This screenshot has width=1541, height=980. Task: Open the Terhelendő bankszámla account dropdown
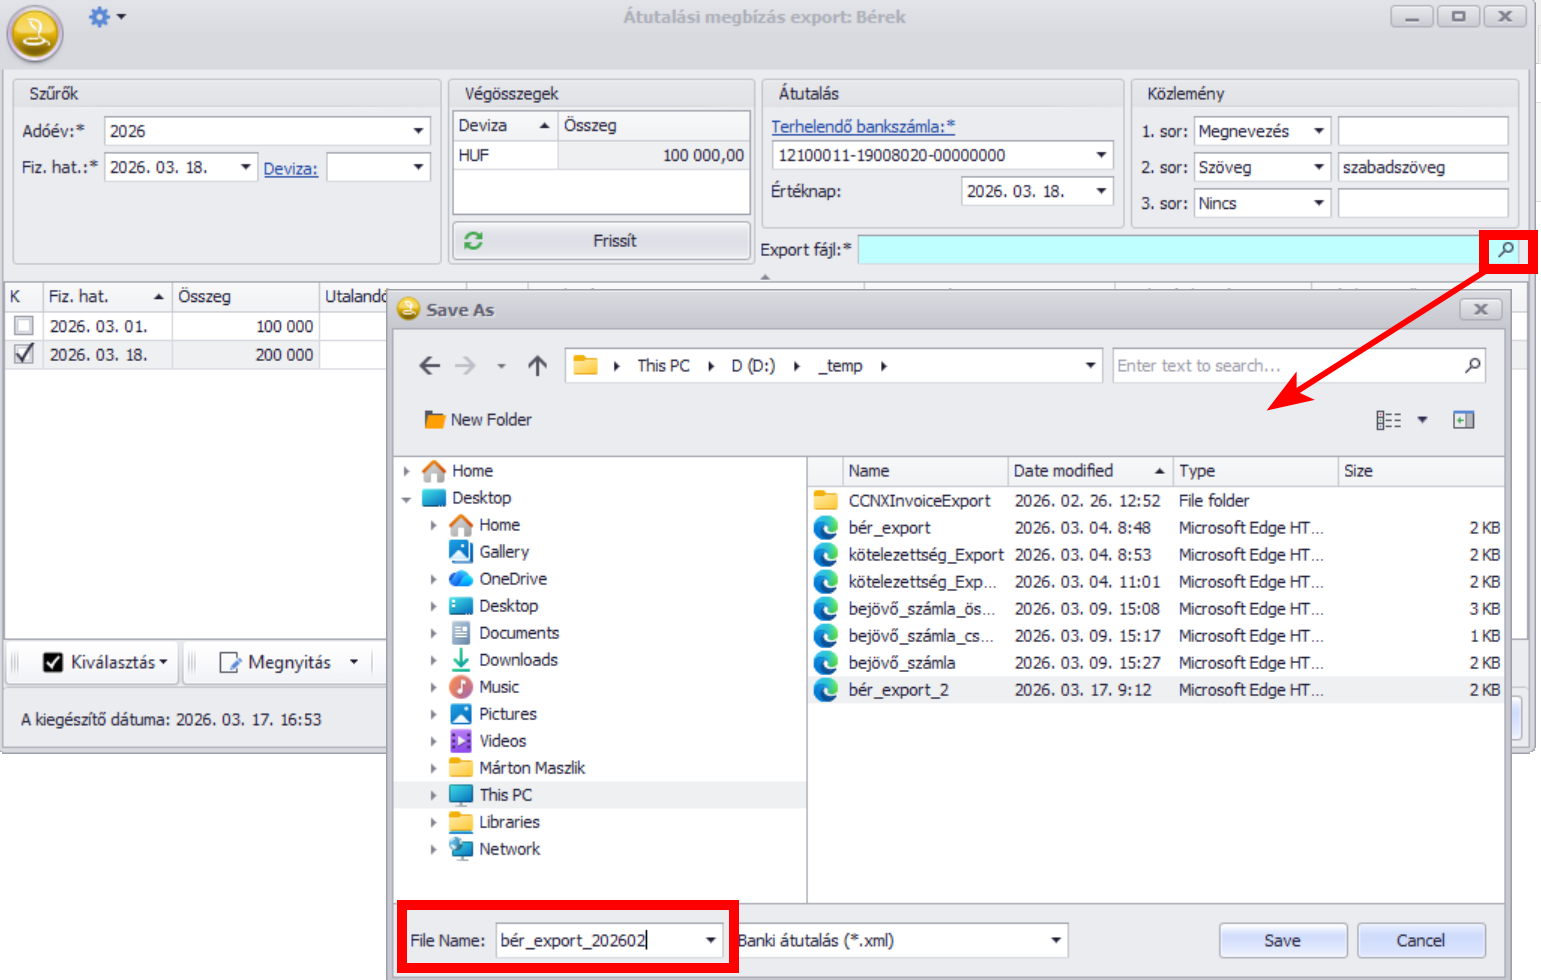click(x=1101, y=155)
